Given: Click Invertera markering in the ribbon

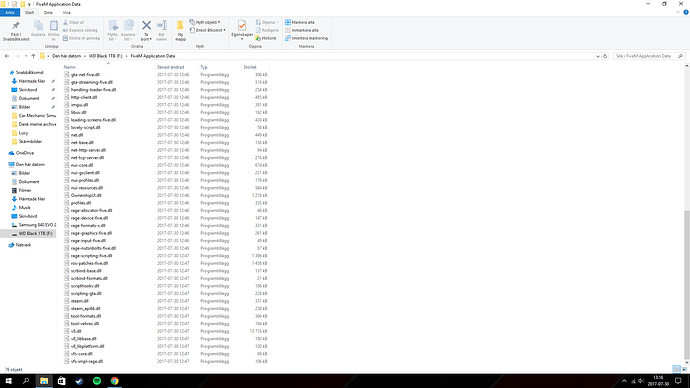Looking at the screenshot, I should pos(306,38).
